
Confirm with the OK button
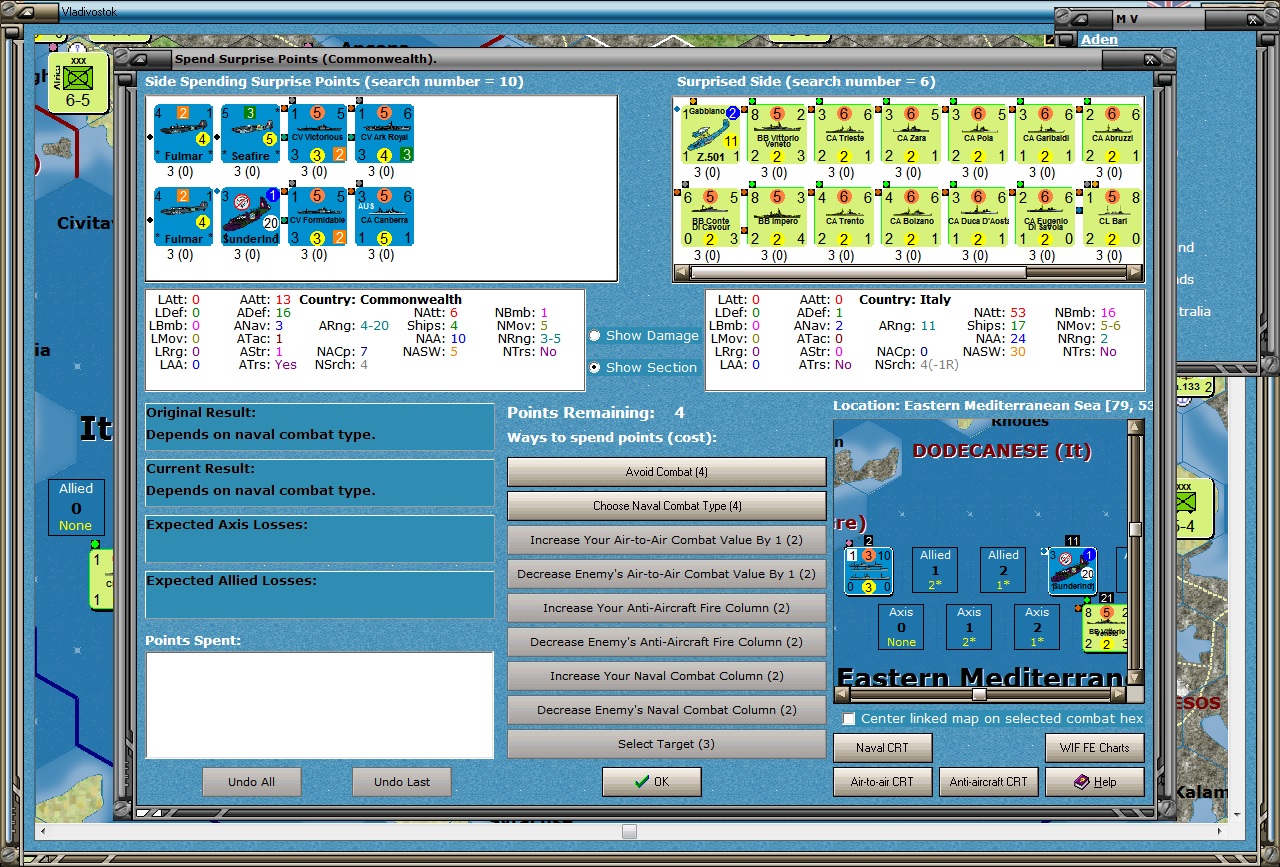coord(651,782)
